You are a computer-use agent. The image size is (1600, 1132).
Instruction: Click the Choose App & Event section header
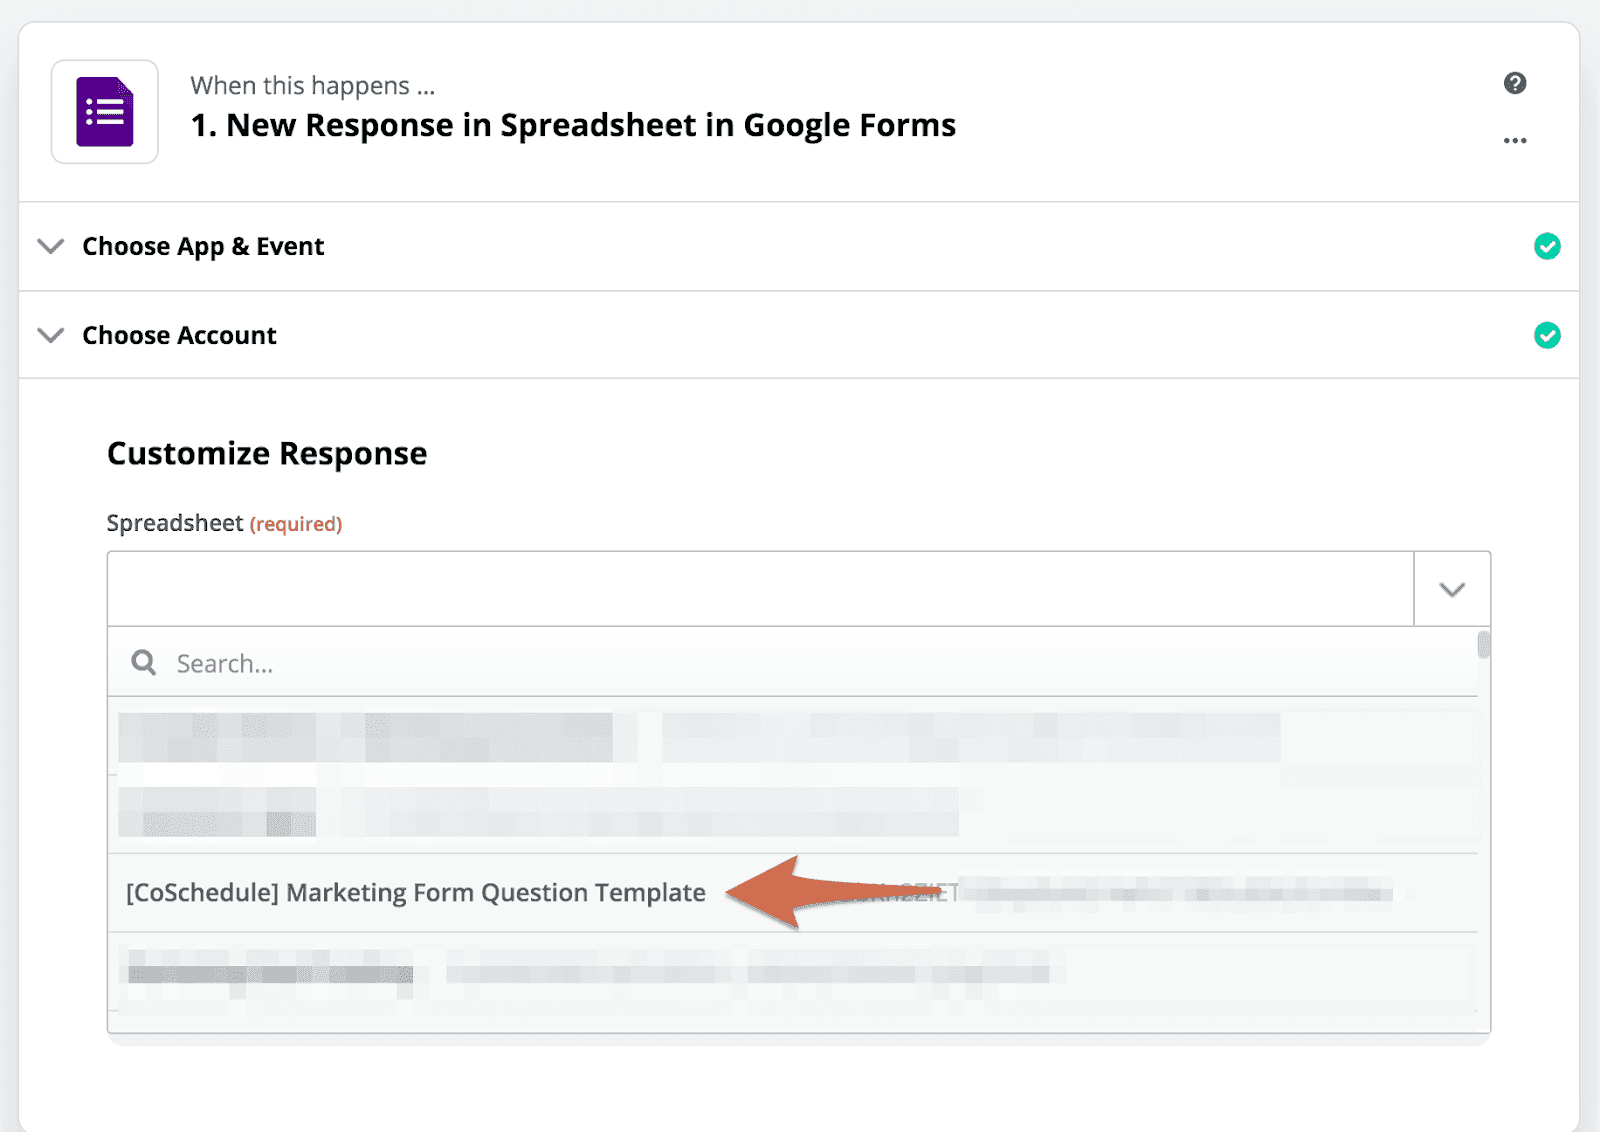coord(203,246)
